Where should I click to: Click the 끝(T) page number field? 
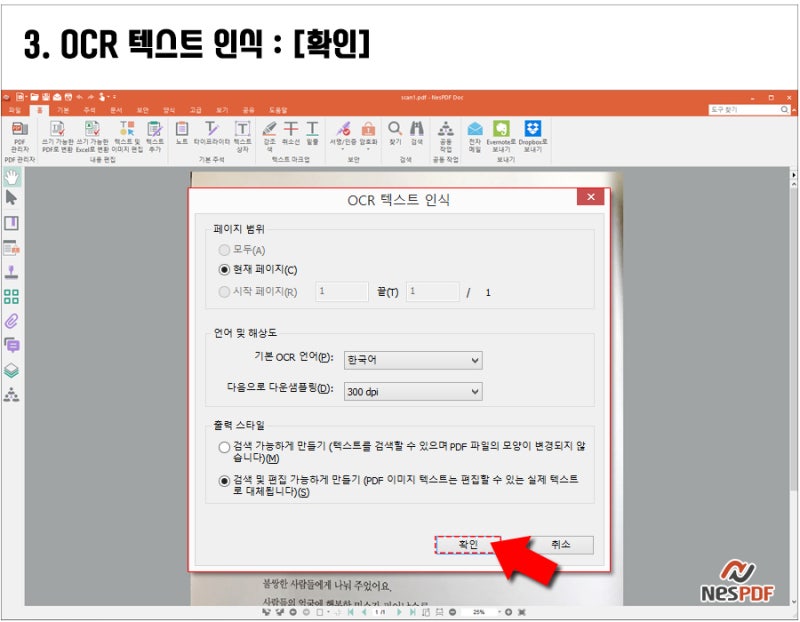point(432,292)
